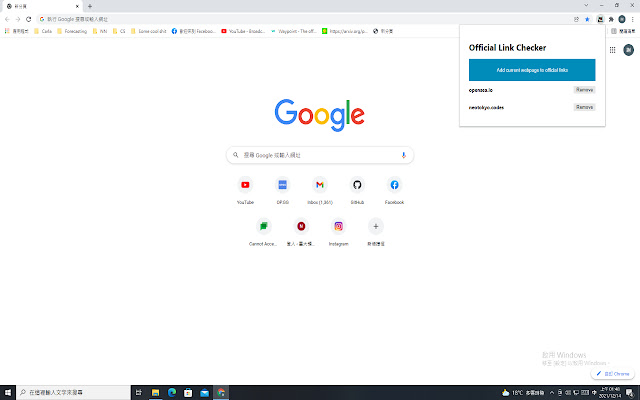Open the GitHub shortcut tile

[357, 190]
